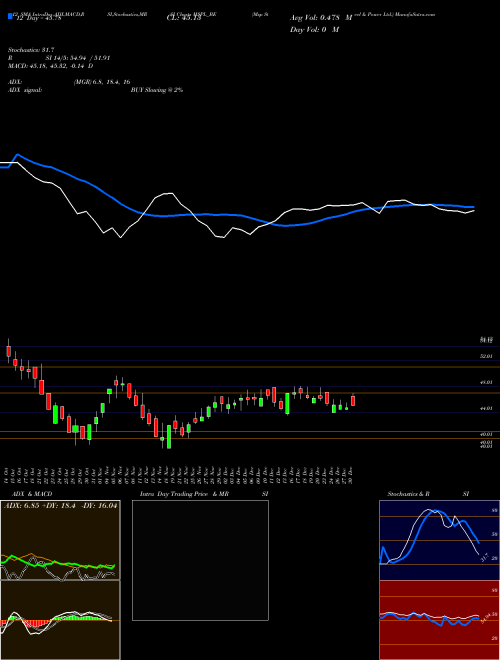The image size is (500, 660).
Task: Click the 'CL: 45.13' closing price value
Action: pyautogui.click(x=184, y=18)
